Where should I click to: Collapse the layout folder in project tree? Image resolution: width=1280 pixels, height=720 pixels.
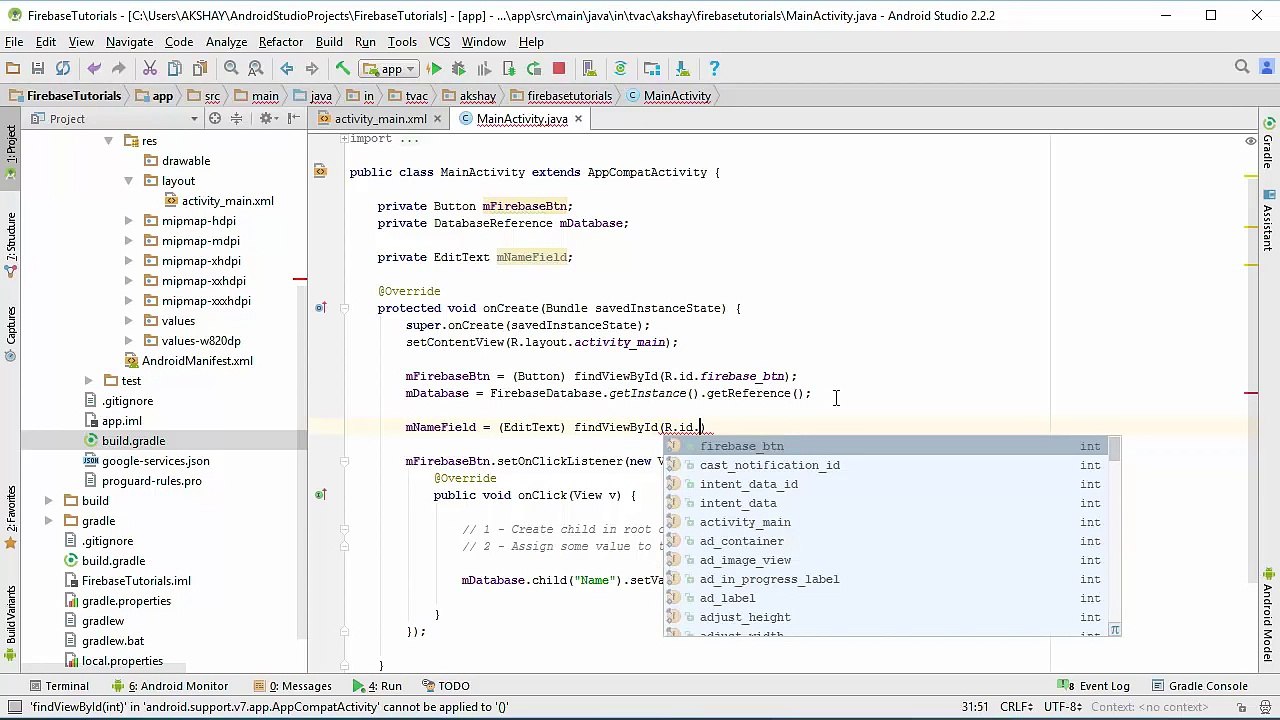click(x=128, y=181)
